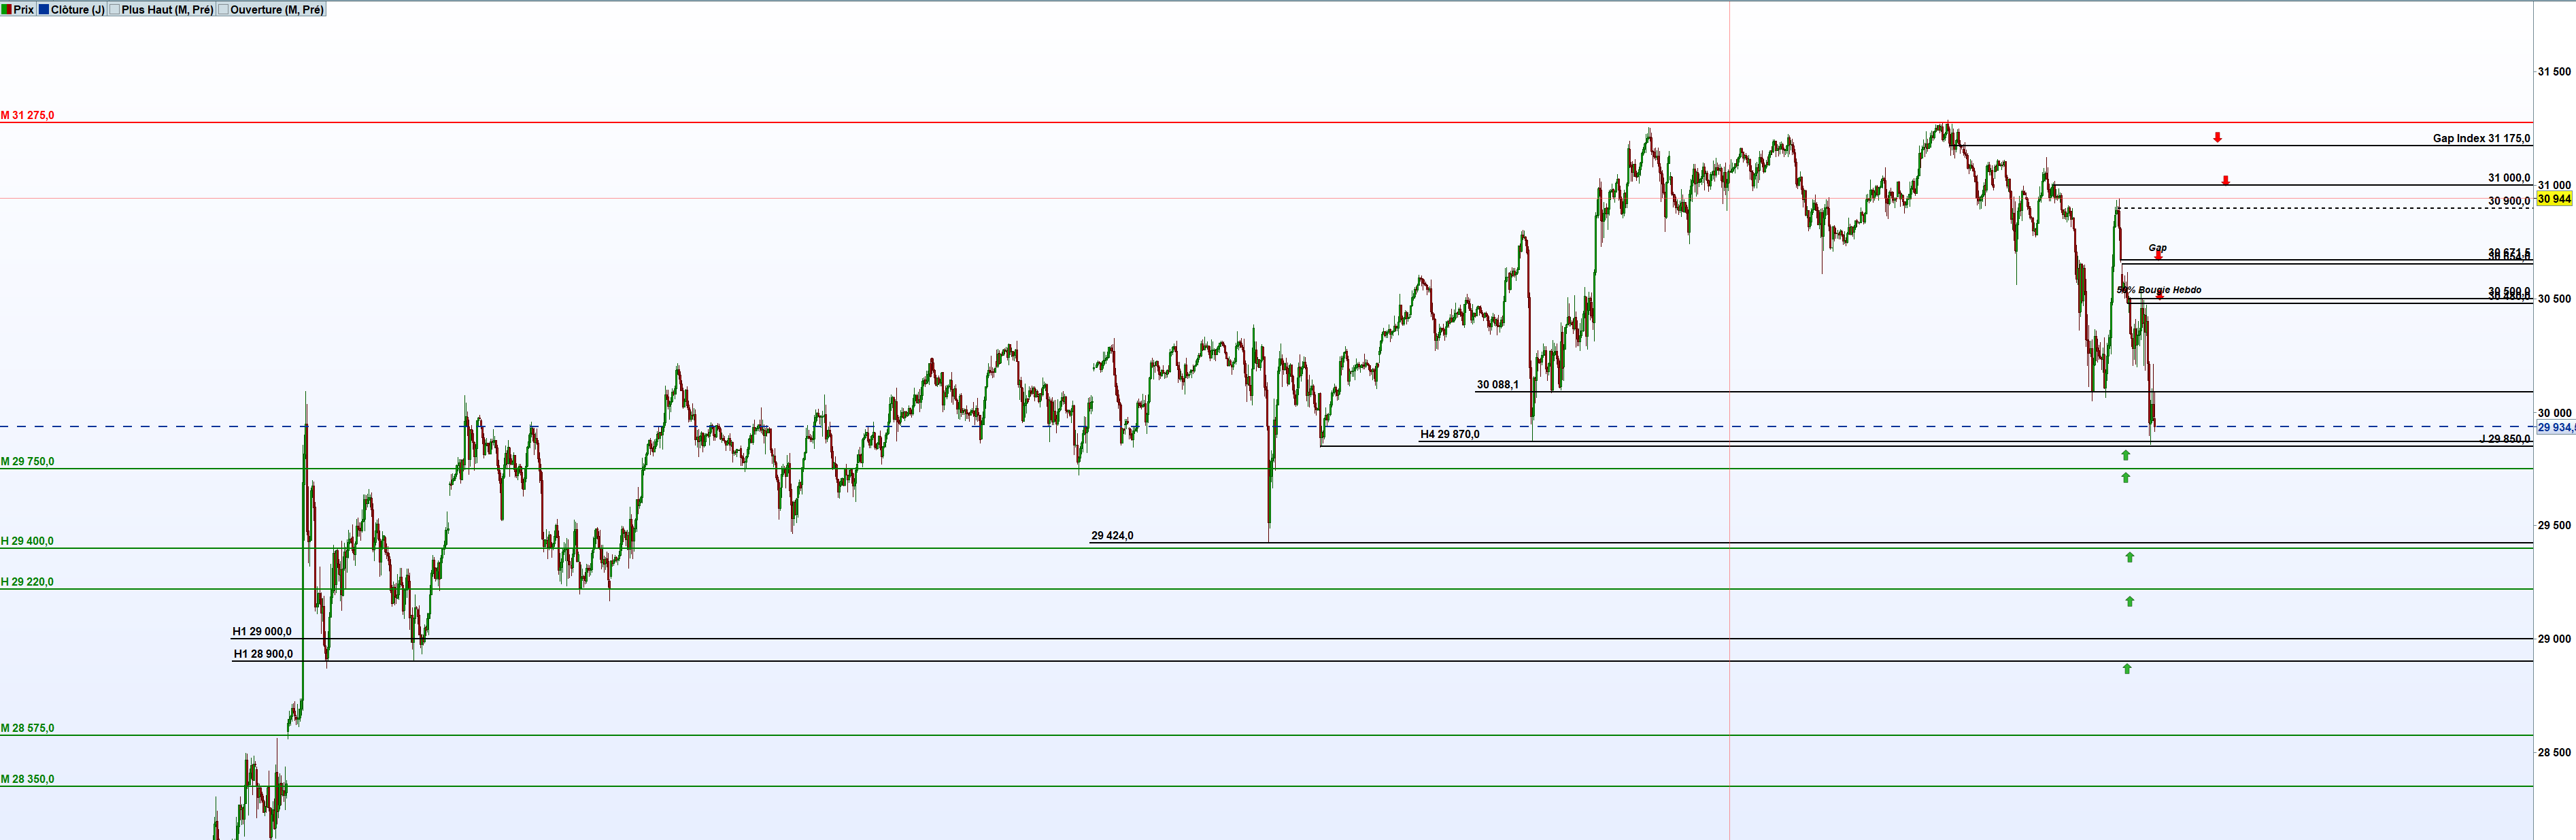Toggle the Ouverture (M, Pré) legend checkbox
Screen dimensions: 2576x840
click(x=223, y=9)
